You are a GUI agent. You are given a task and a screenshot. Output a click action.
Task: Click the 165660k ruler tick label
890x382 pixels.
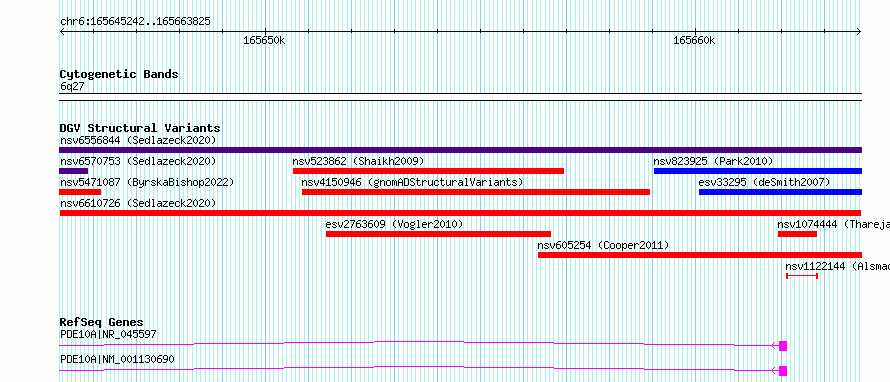pos(694,41)
